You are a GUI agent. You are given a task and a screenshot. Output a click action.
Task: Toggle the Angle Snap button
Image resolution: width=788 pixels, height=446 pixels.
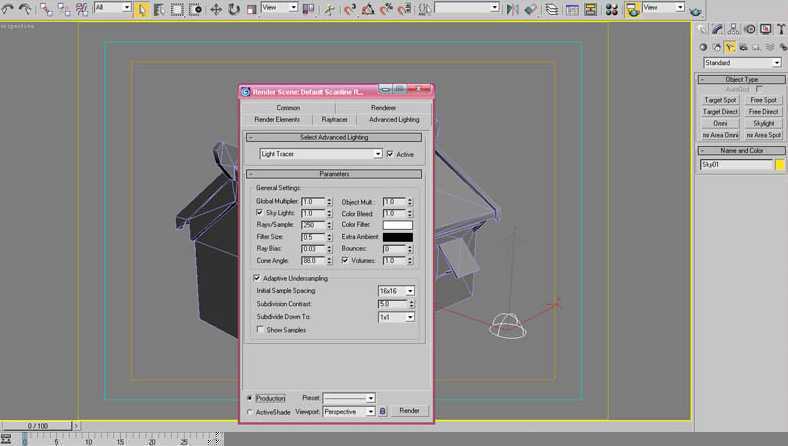click(x=368, y=9)
